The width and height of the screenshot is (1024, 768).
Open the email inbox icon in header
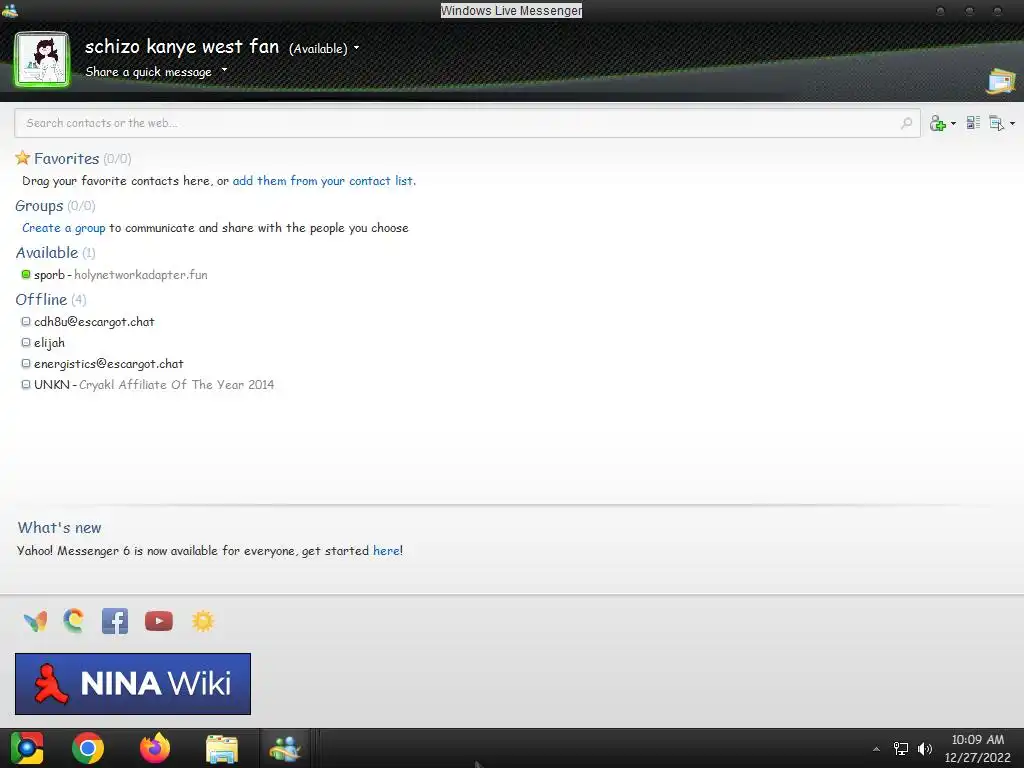pos(1001,82)
